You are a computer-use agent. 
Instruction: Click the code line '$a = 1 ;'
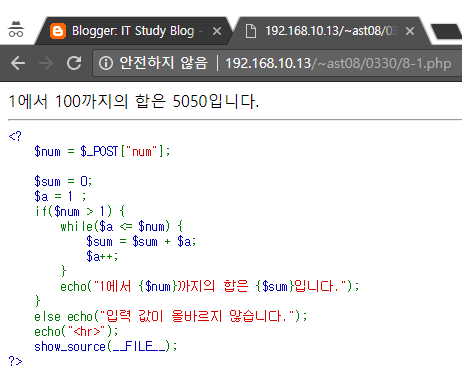60,196
